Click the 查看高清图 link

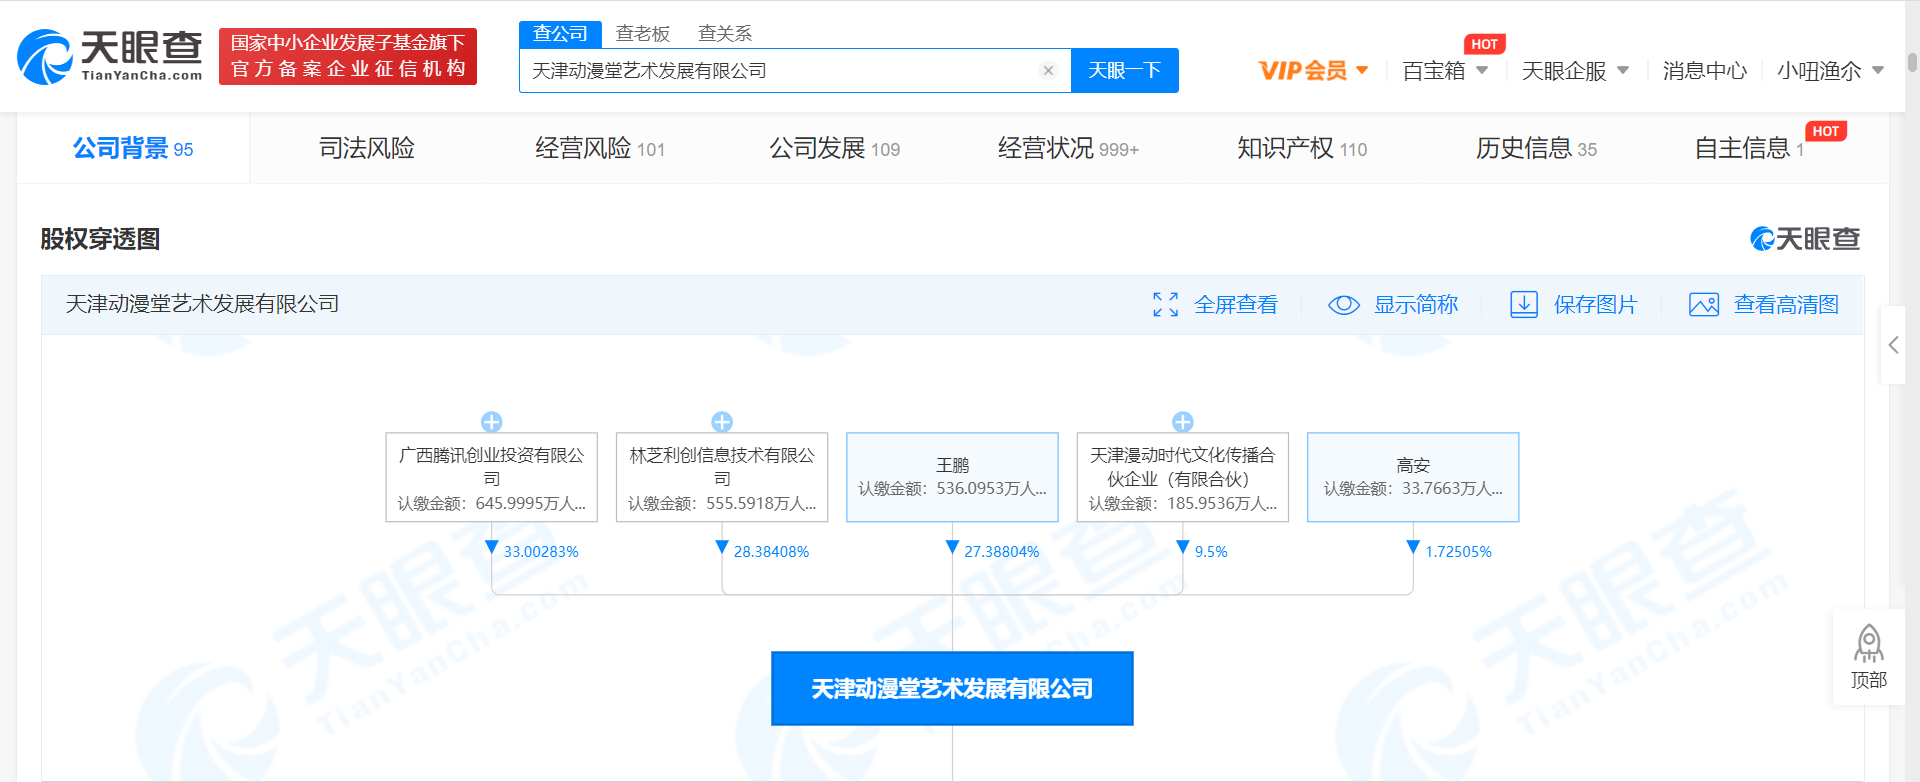tap(1786, 305)
